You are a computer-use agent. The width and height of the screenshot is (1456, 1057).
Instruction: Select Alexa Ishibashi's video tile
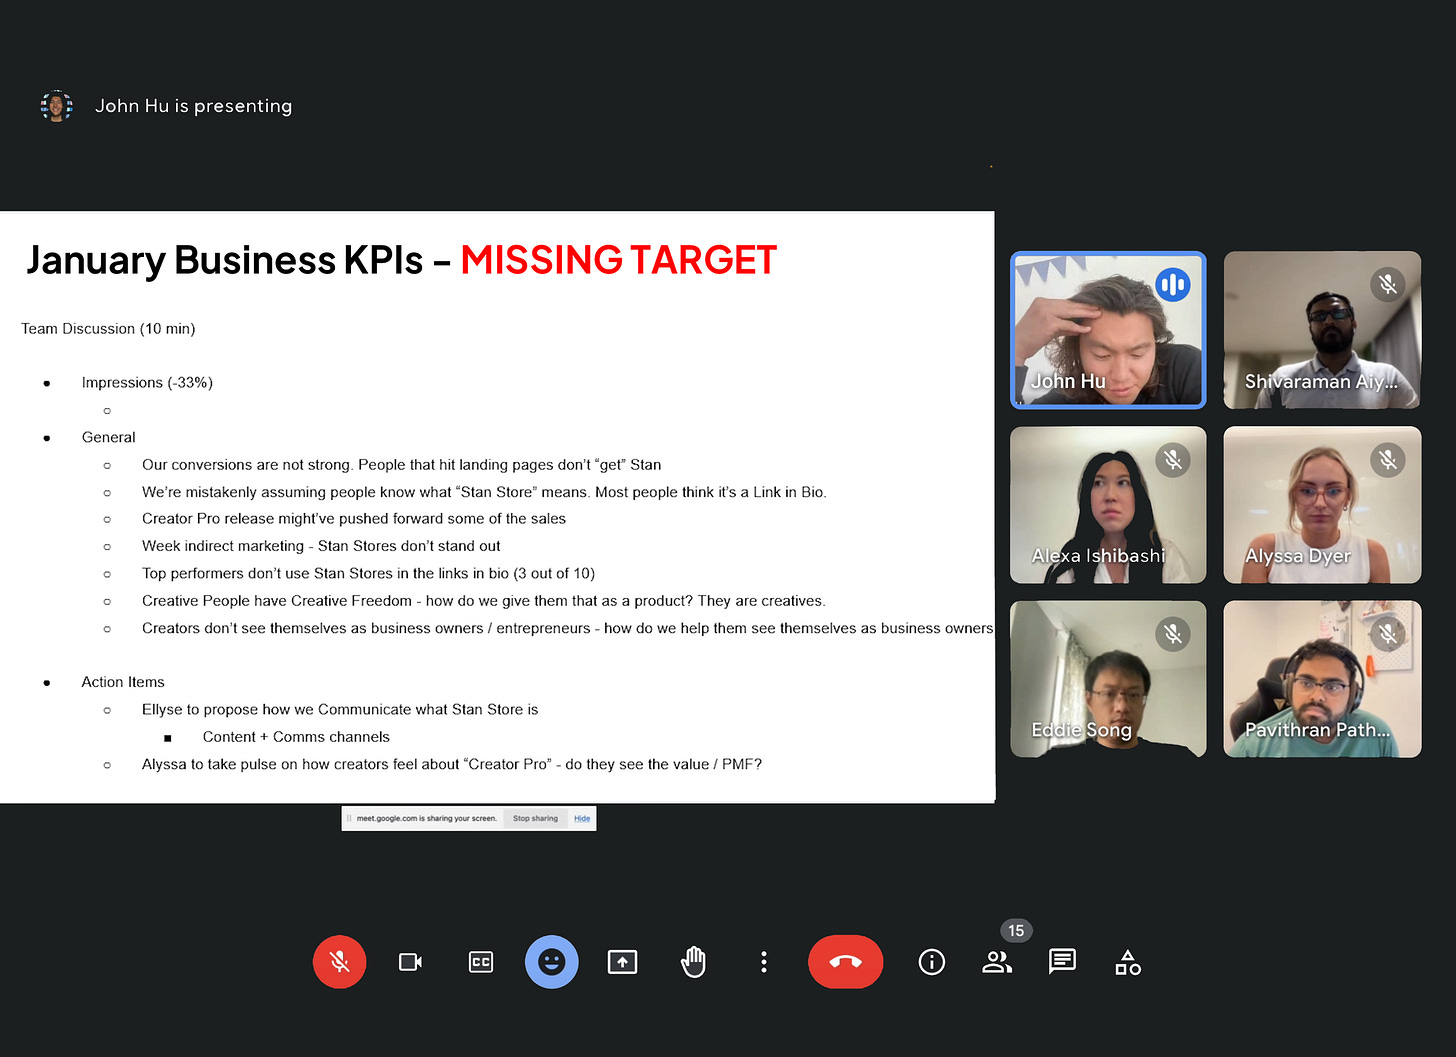pos(1108,505)
